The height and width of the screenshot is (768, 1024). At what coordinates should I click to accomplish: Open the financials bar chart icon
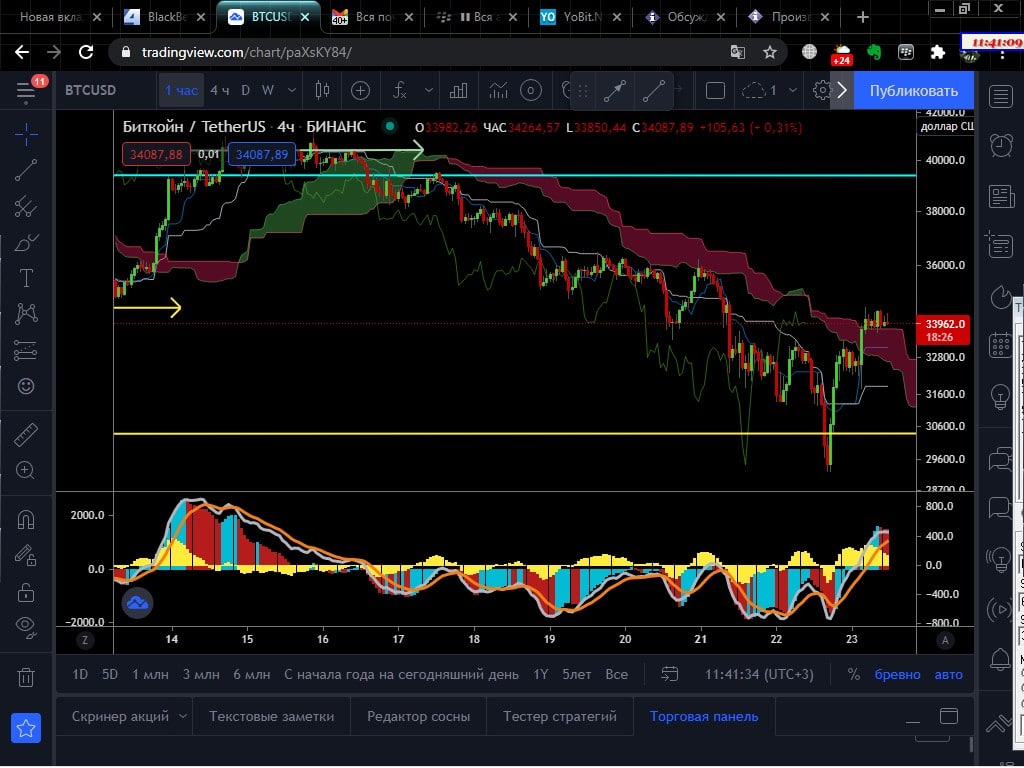(458, 90)
